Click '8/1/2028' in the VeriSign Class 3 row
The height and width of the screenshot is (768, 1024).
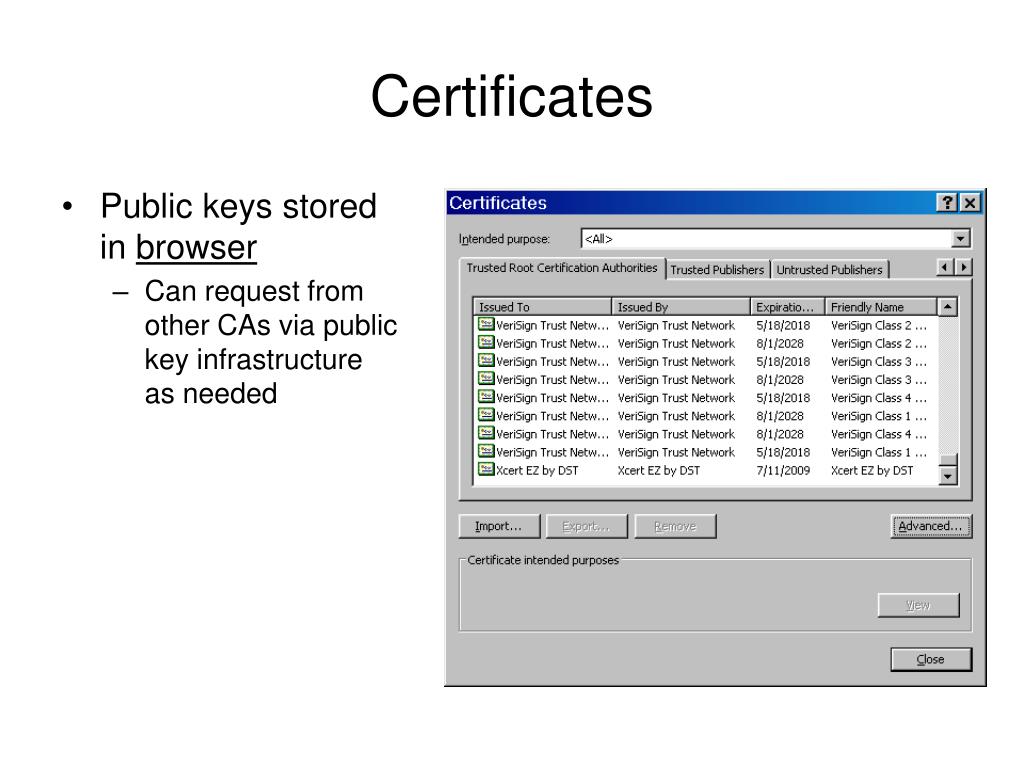(780, 379)
